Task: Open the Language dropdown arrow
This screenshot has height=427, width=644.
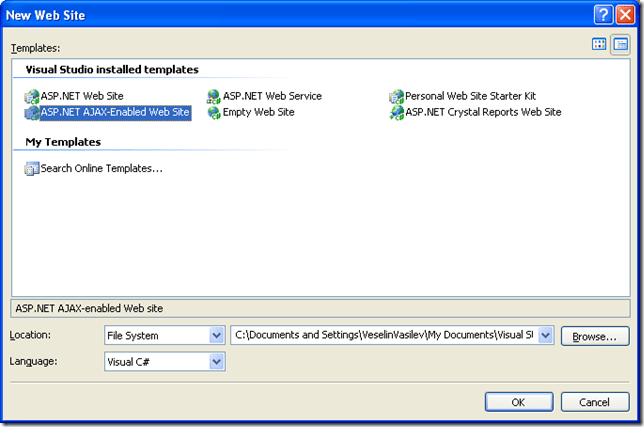Action: coord(216,362)
